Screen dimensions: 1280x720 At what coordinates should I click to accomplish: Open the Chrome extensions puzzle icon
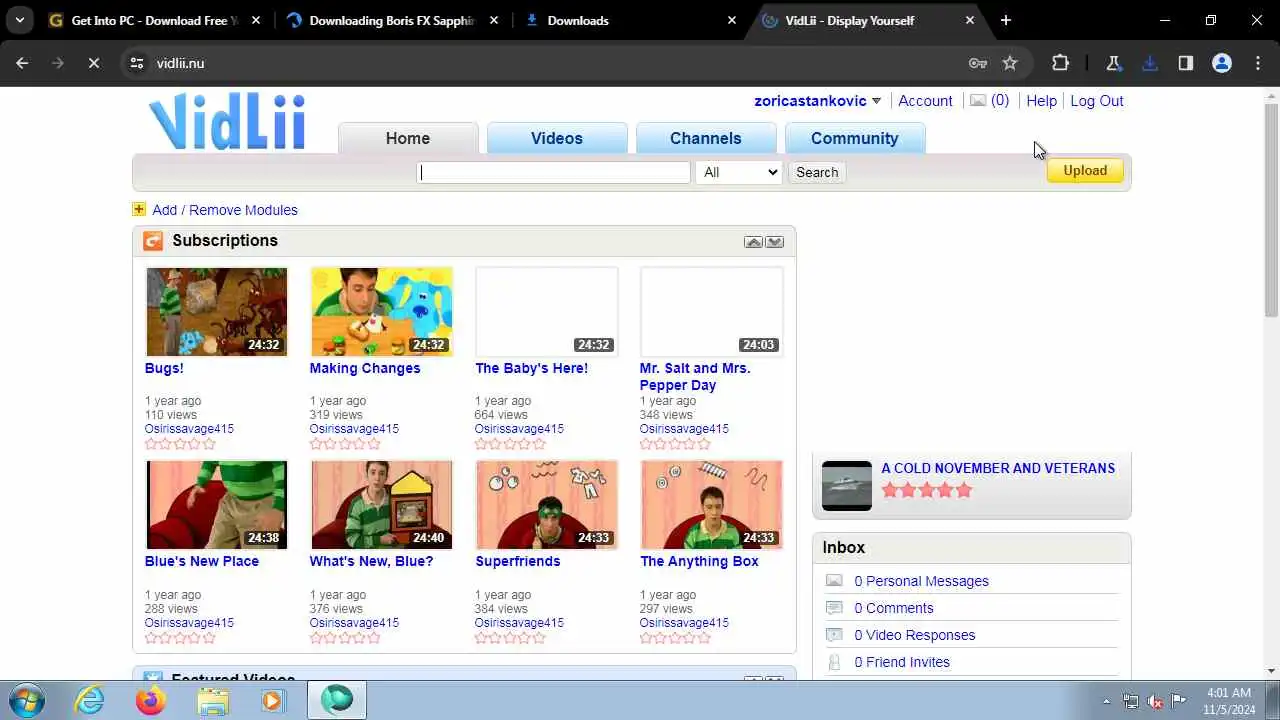coord(1060,63)
